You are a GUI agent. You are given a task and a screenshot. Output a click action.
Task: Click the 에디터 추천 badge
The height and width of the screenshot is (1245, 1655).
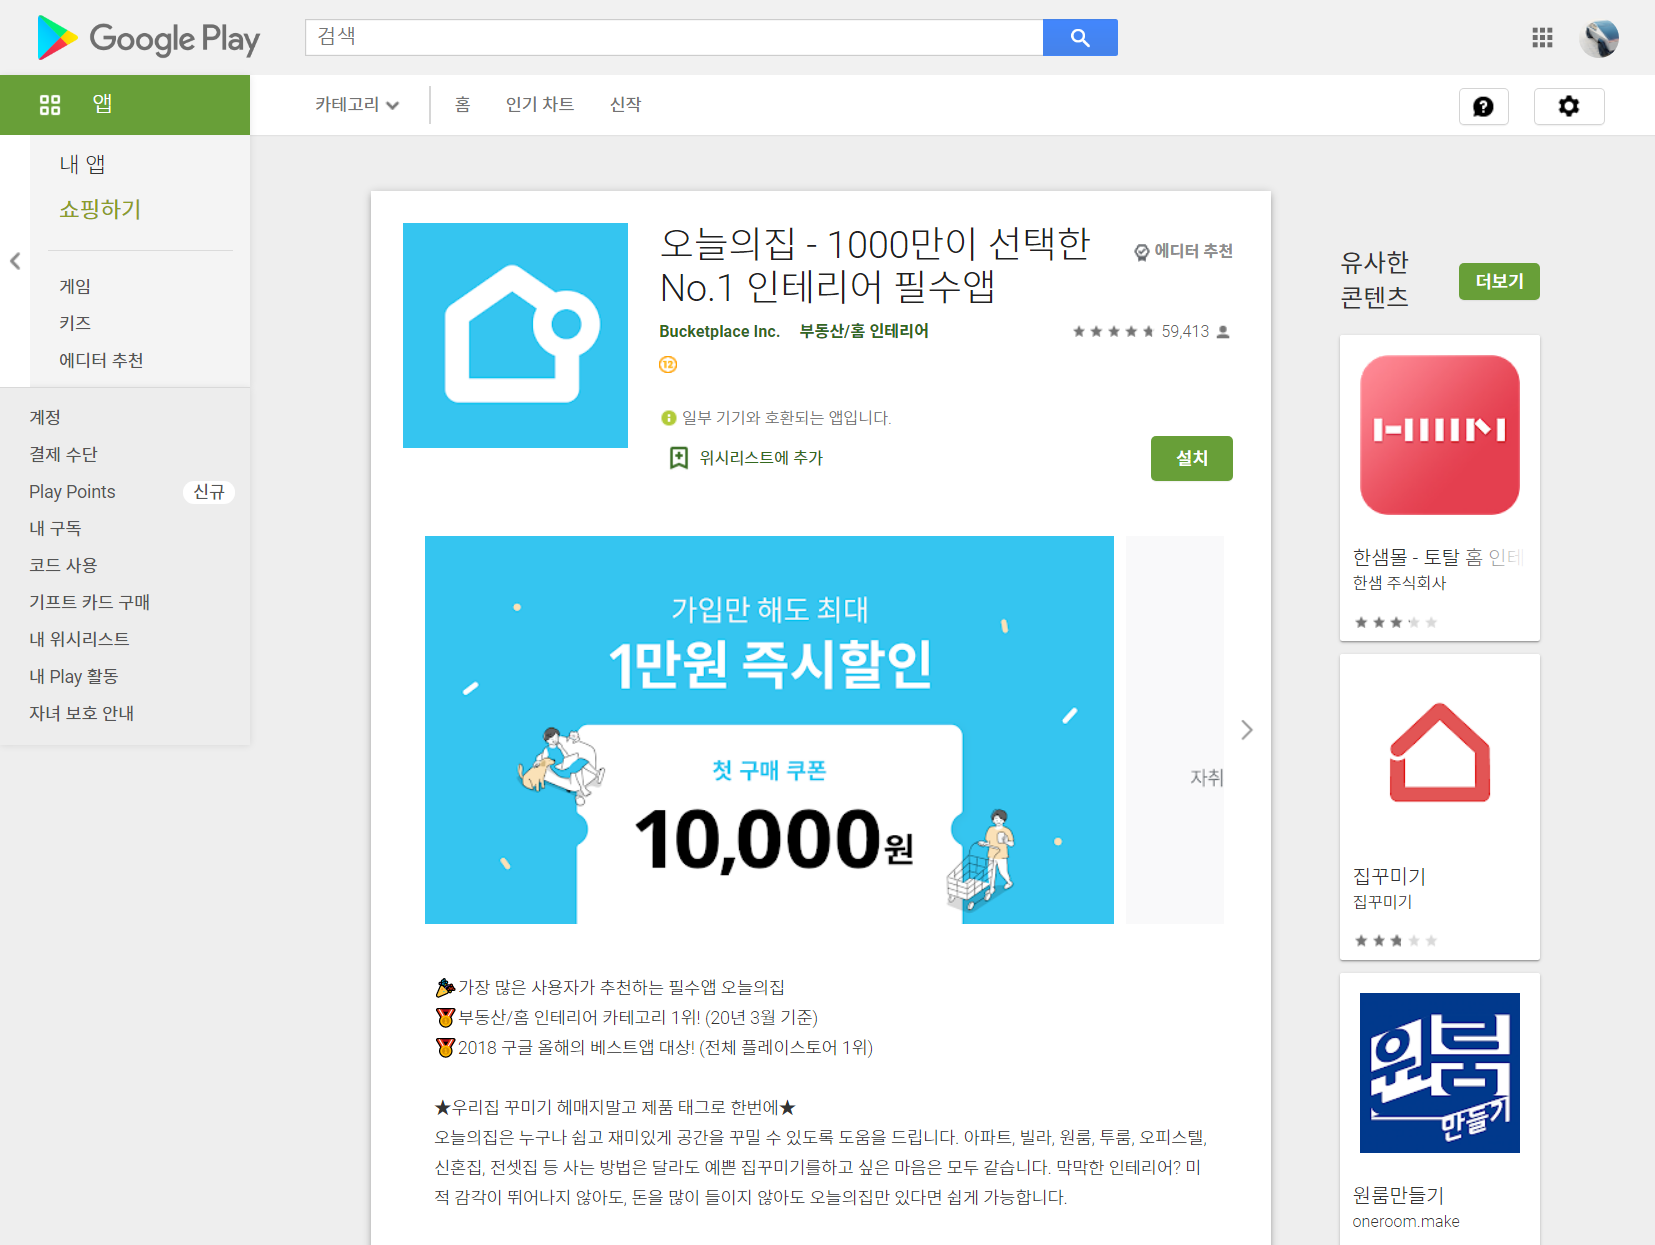click(x=1183, y=251)
